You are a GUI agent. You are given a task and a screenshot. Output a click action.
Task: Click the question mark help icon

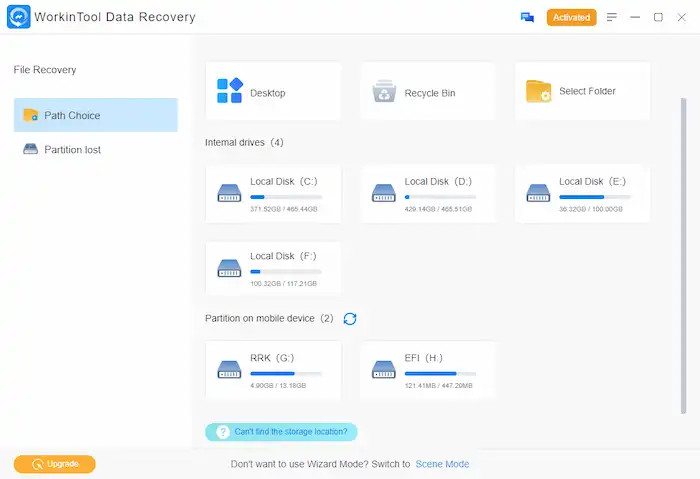coord(222,432)
